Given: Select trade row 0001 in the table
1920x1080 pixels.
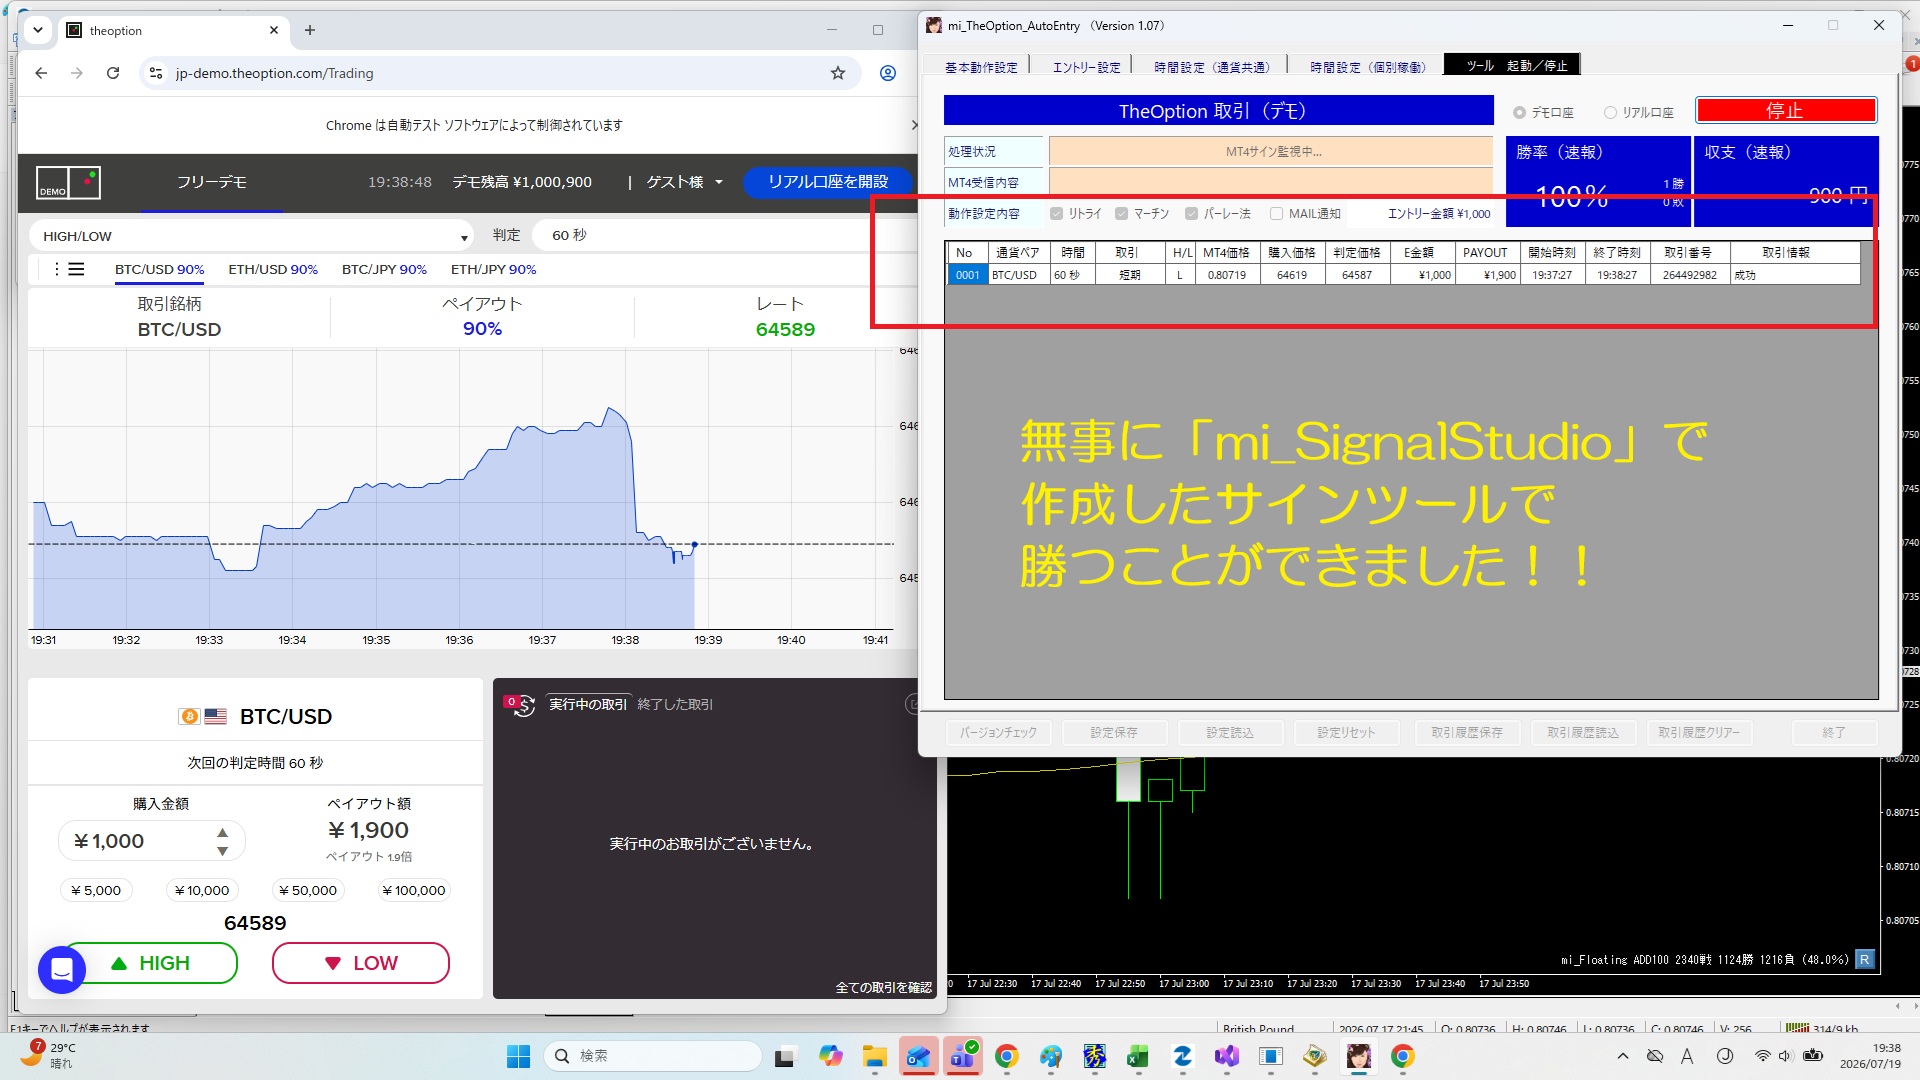Looking at the screenshot, I should [1403, 274].
